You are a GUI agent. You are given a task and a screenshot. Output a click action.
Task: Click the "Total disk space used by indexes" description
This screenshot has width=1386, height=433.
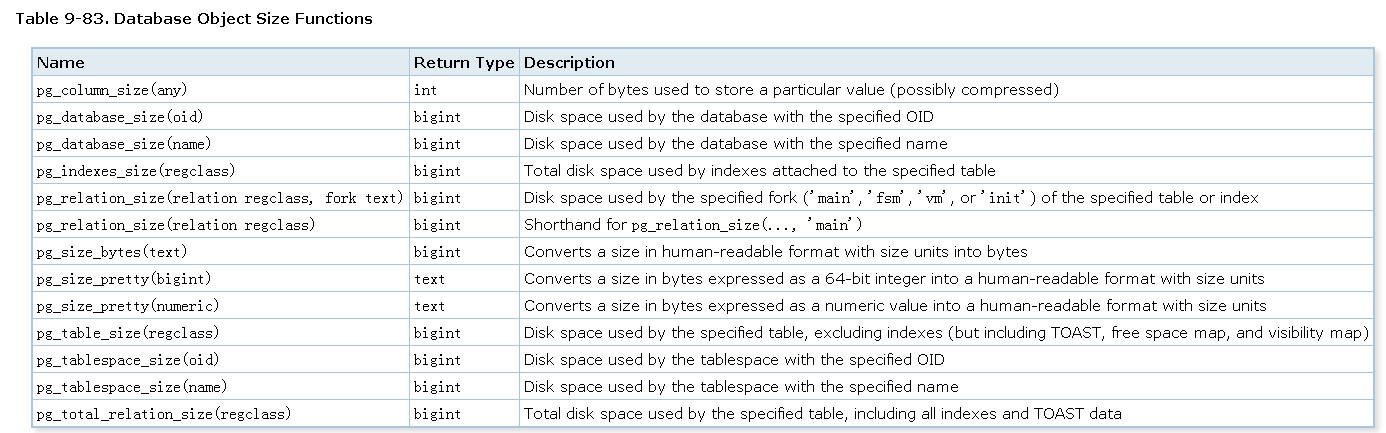pos(759,171)
